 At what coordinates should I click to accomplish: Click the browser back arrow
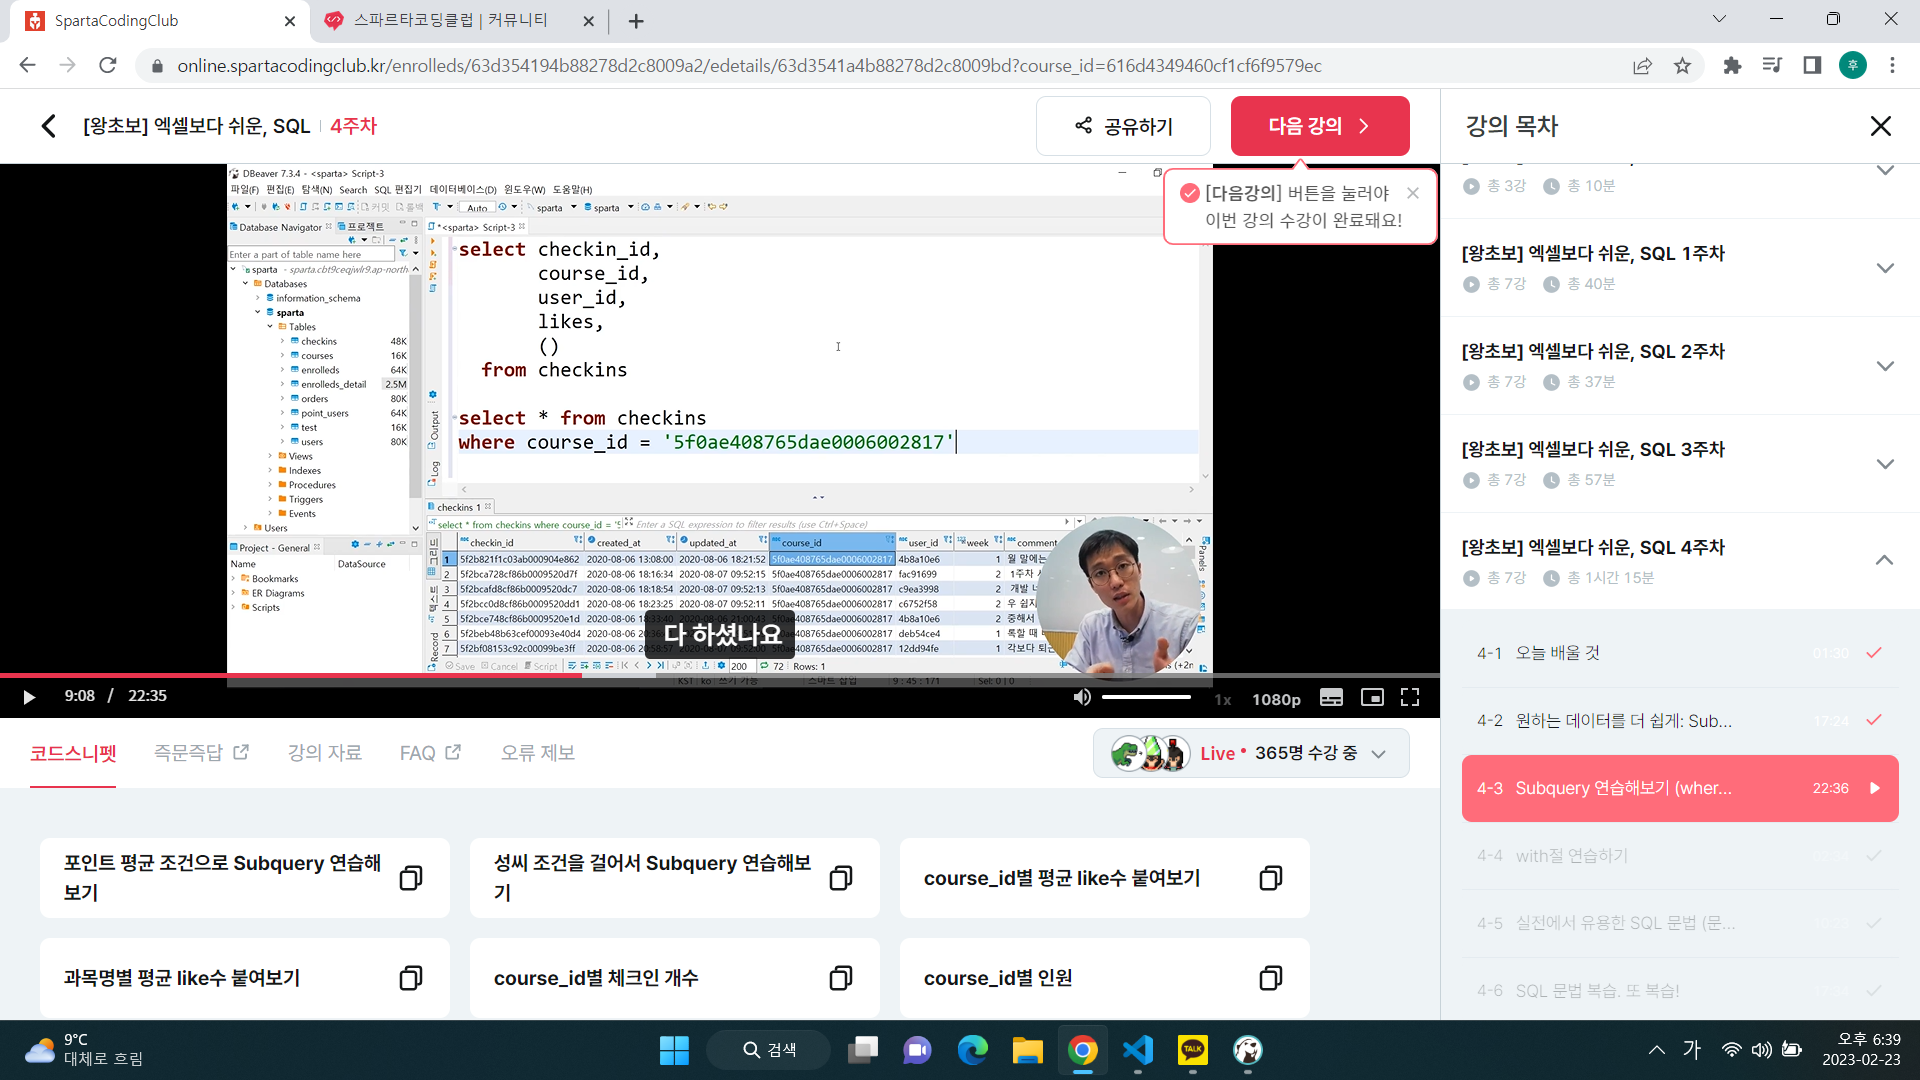27,66
